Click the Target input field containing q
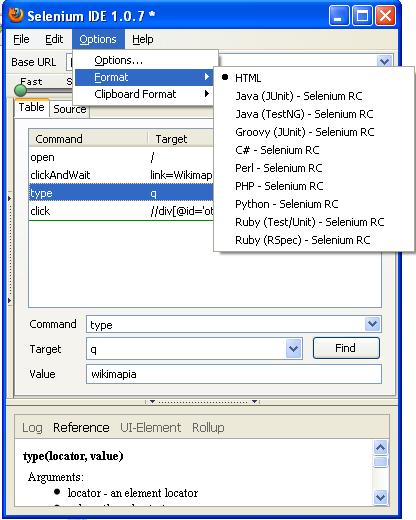The image size is (416, 520). click(186, 349)
